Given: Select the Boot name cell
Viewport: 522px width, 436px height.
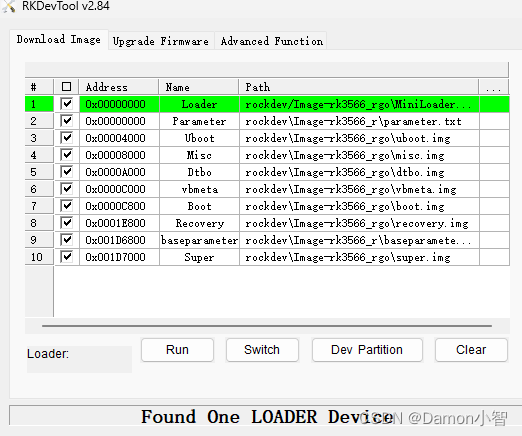Looking at the screenshot, I should (199, 206).
